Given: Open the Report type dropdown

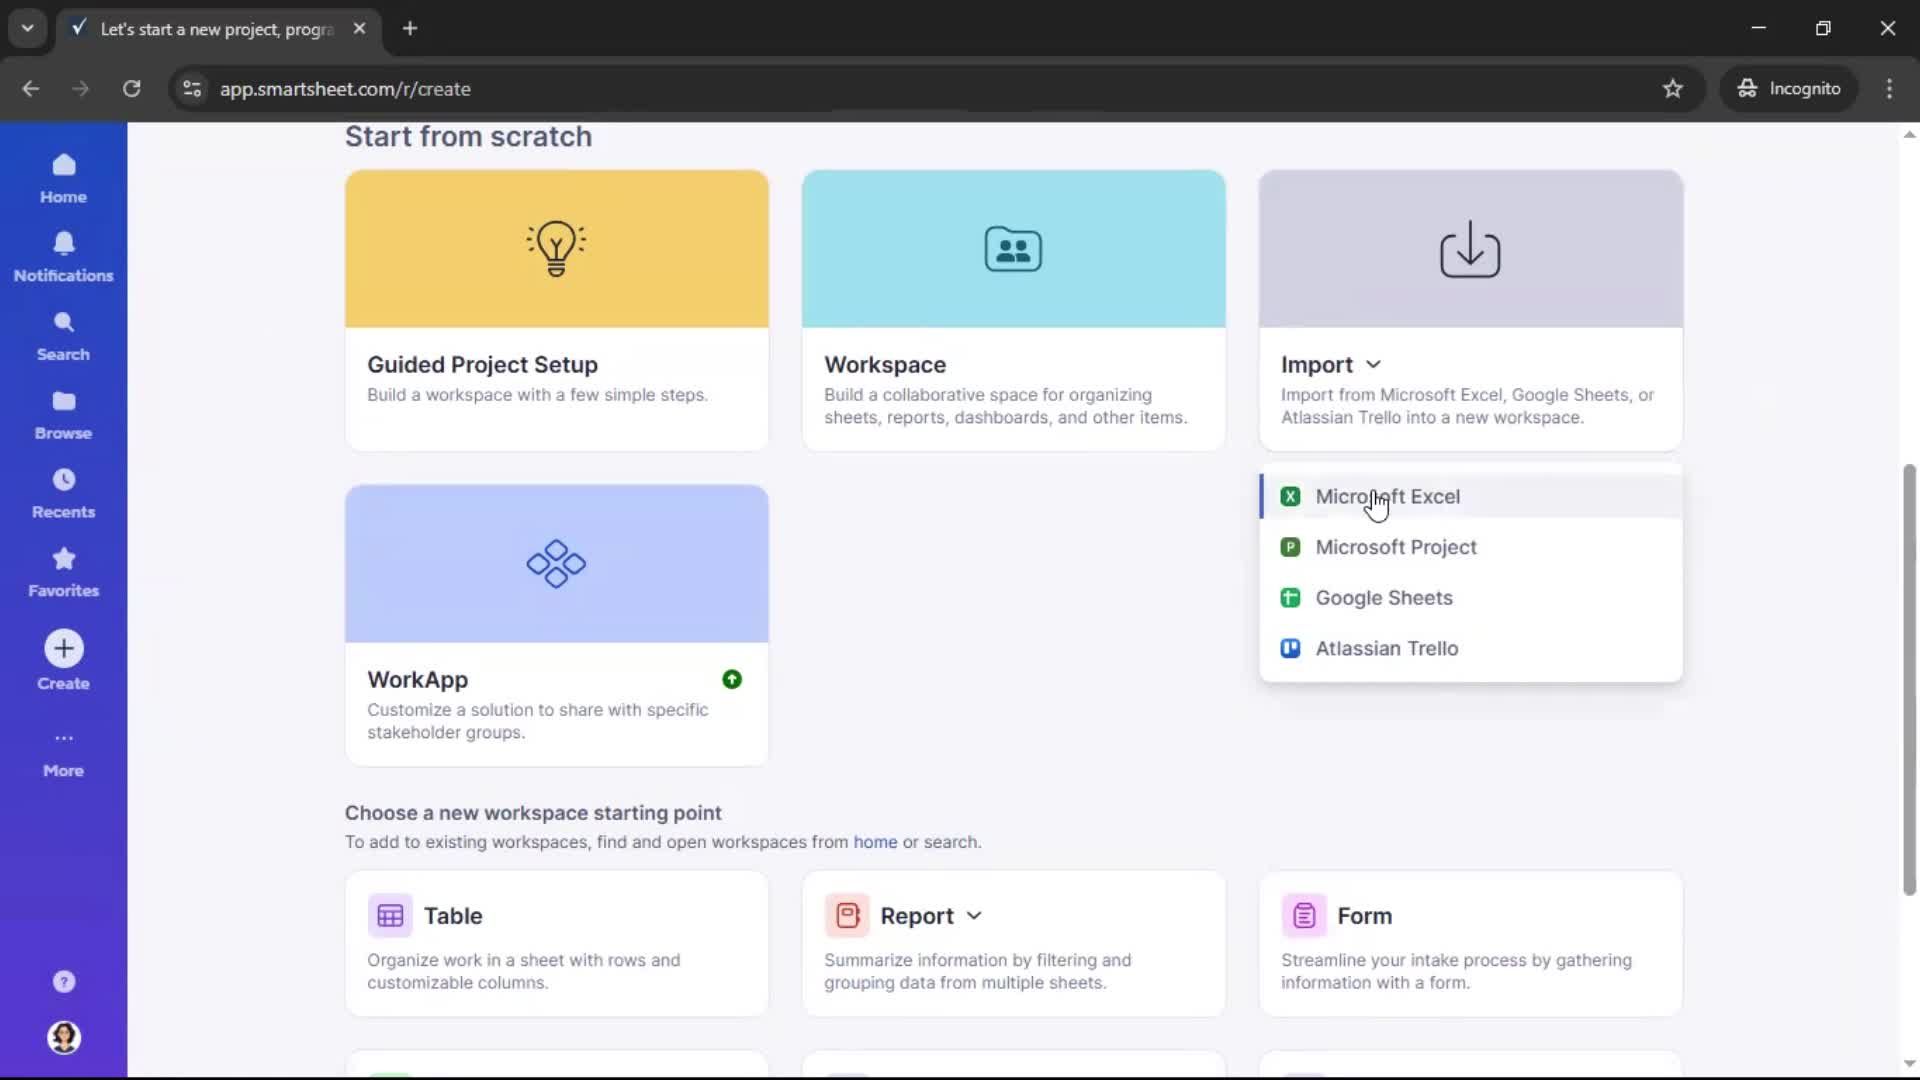Looking at the screenshot, I should click(x=976, y=915).
